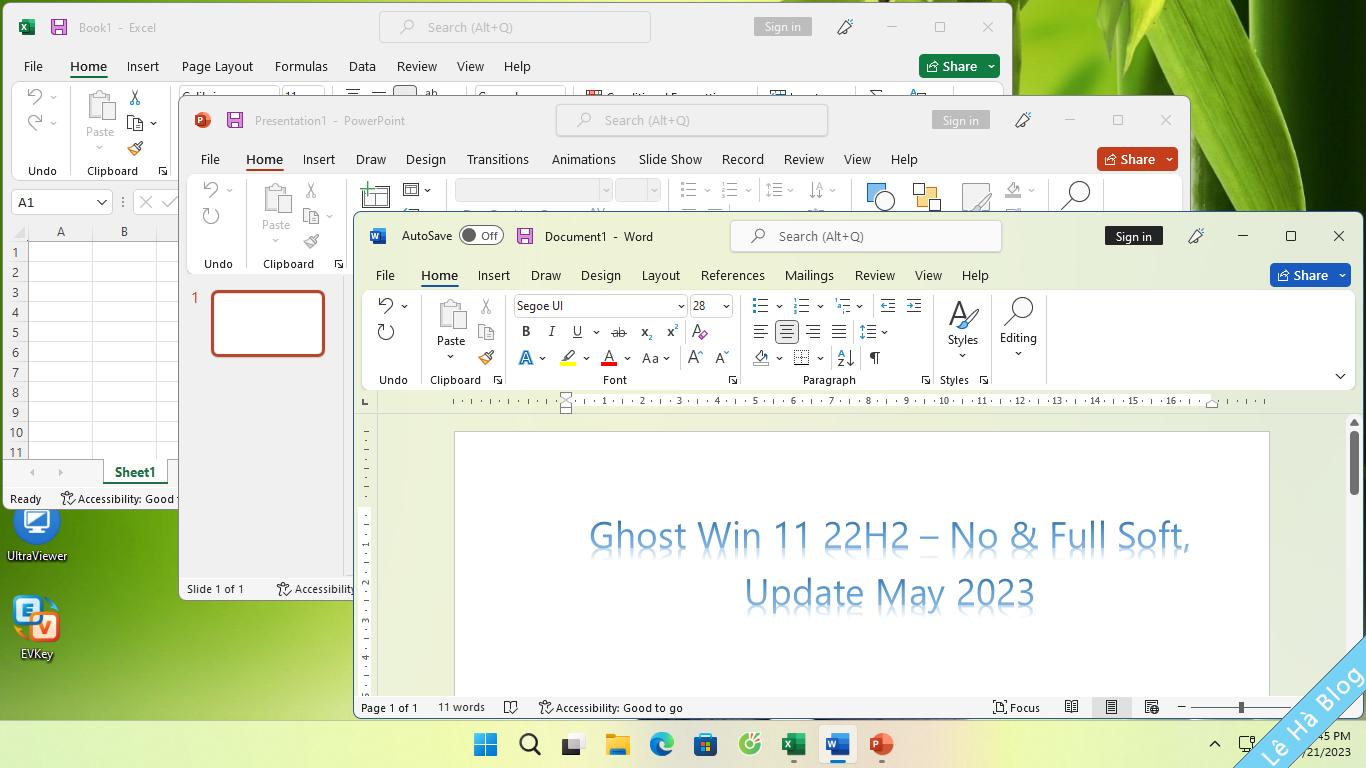Open the References tab in Word

click(x=732, y=275)
